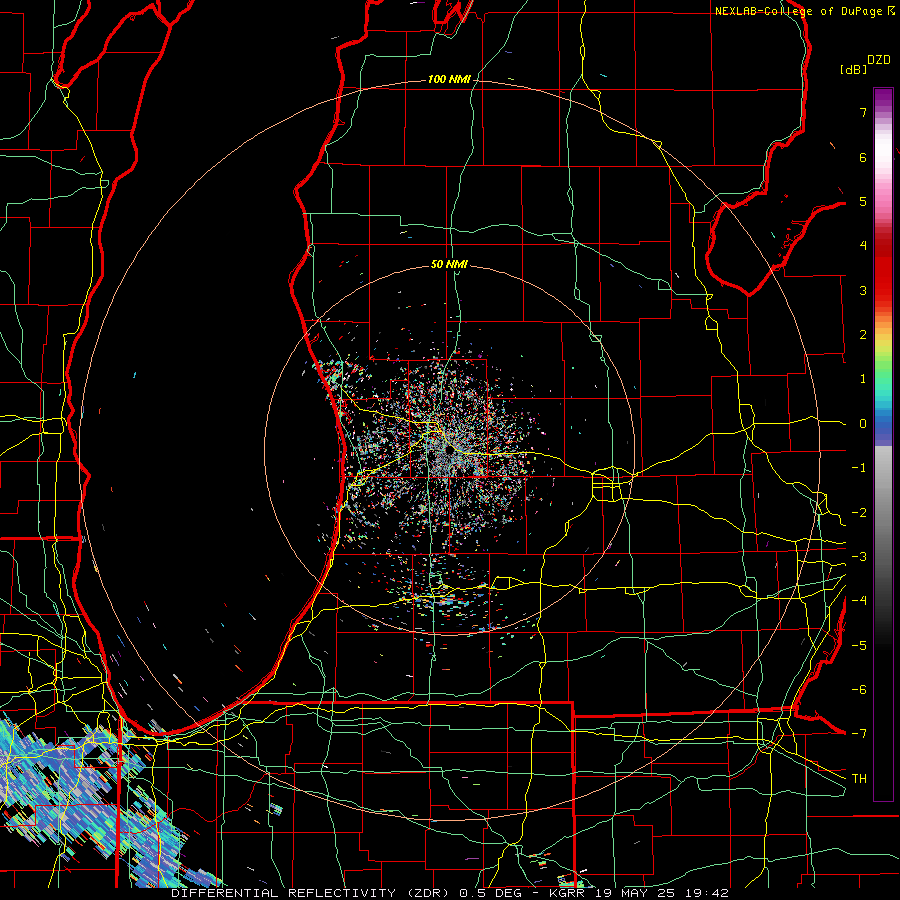The image size is (900, 900).
Task: Click the -4 value on color scale
Action: pyautogui.click(x=859, y=601)
